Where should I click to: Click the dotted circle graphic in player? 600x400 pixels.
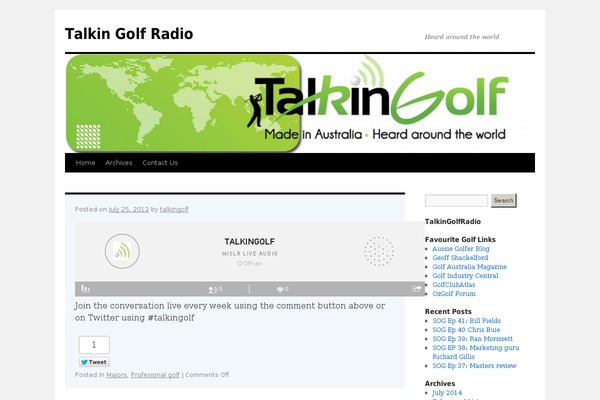pos(379,251)
